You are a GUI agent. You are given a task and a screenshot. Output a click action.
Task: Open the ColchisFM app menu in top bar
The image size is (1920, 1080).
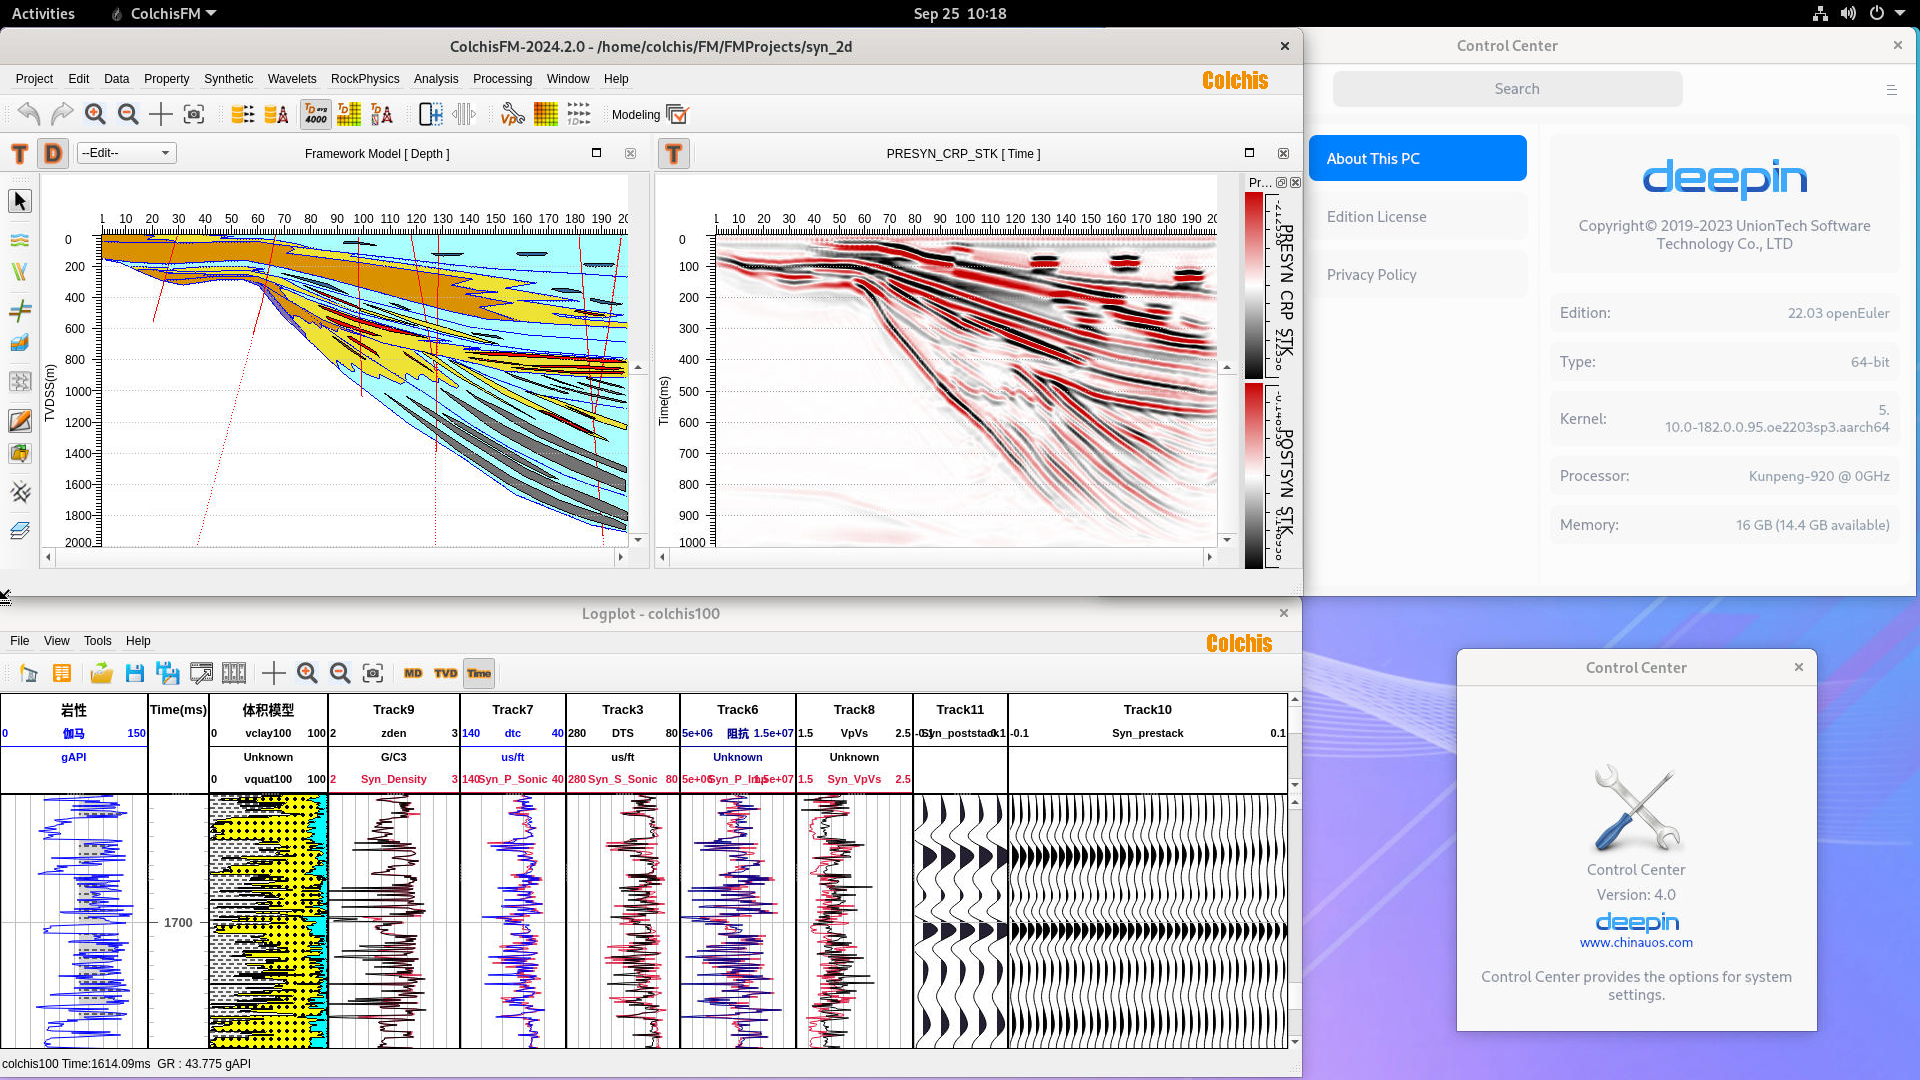click(x=165, y=14)
